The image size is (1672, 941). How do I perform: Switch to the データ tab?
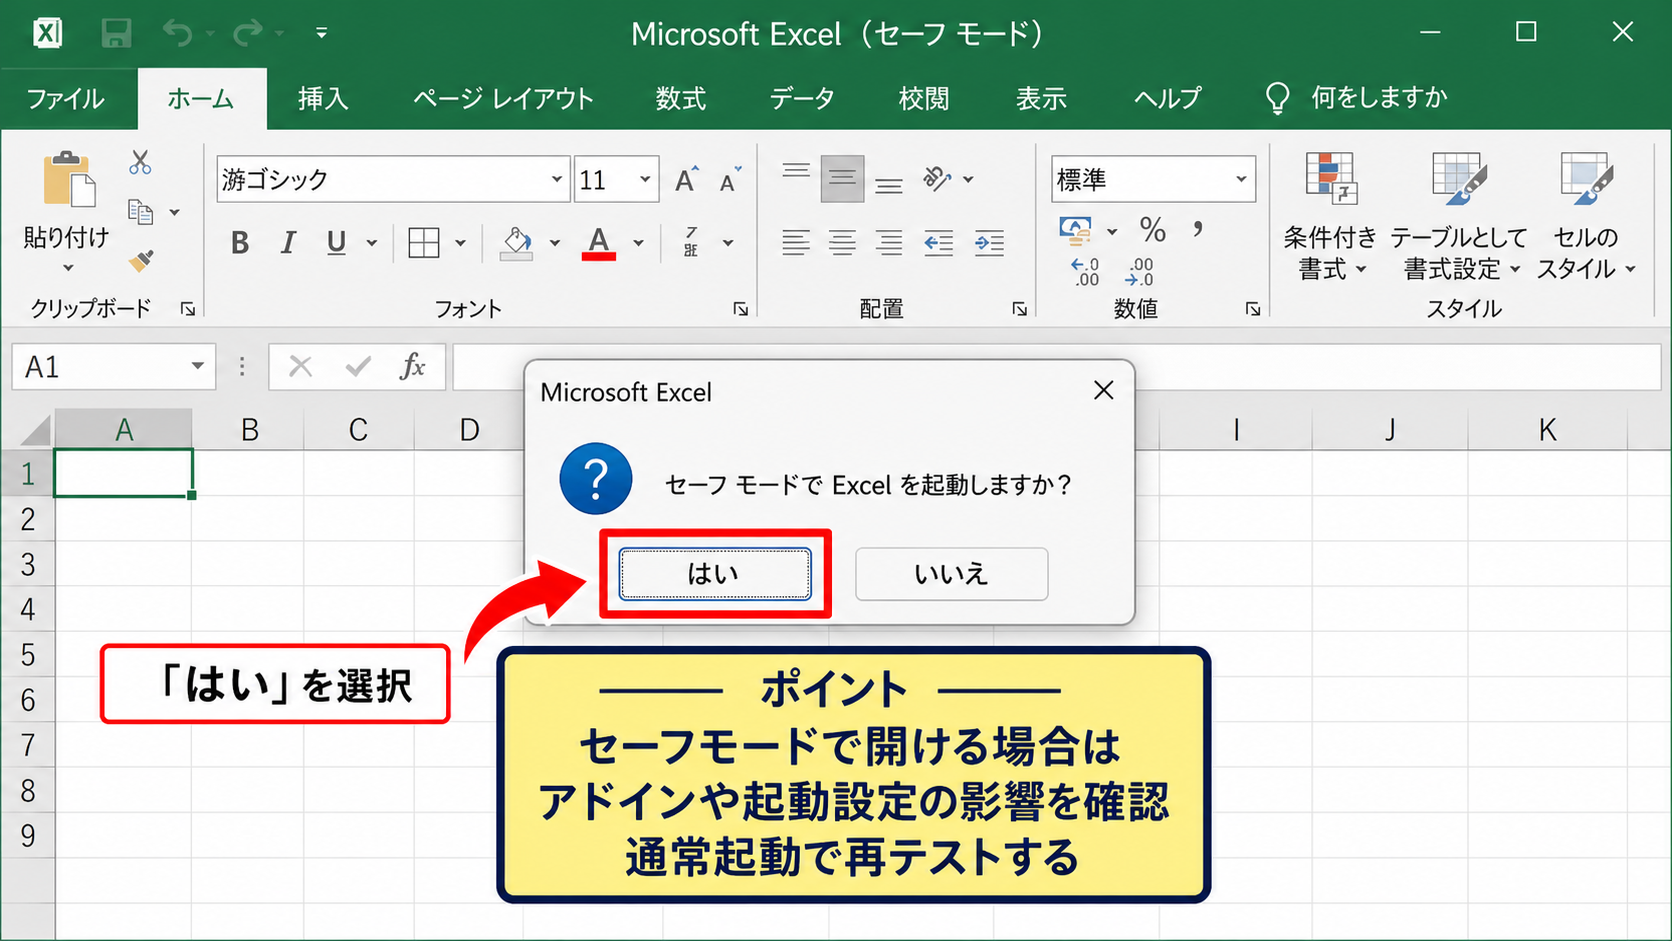tap(802, 99)
